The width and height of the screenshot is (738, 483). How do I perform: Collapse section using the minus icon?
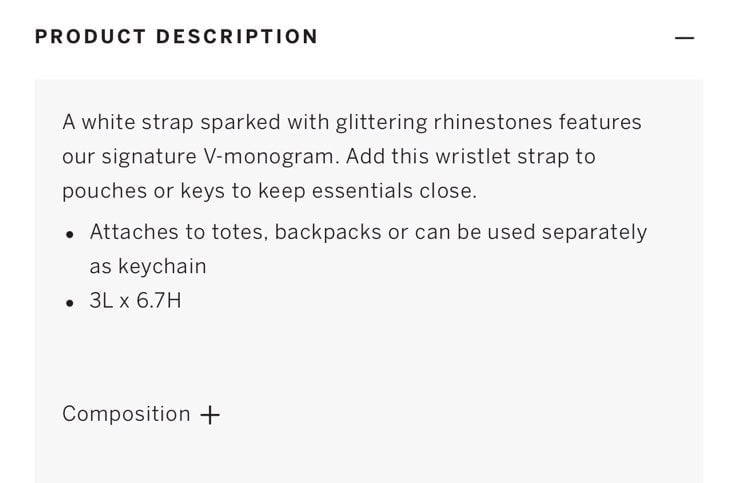(684, 38)
